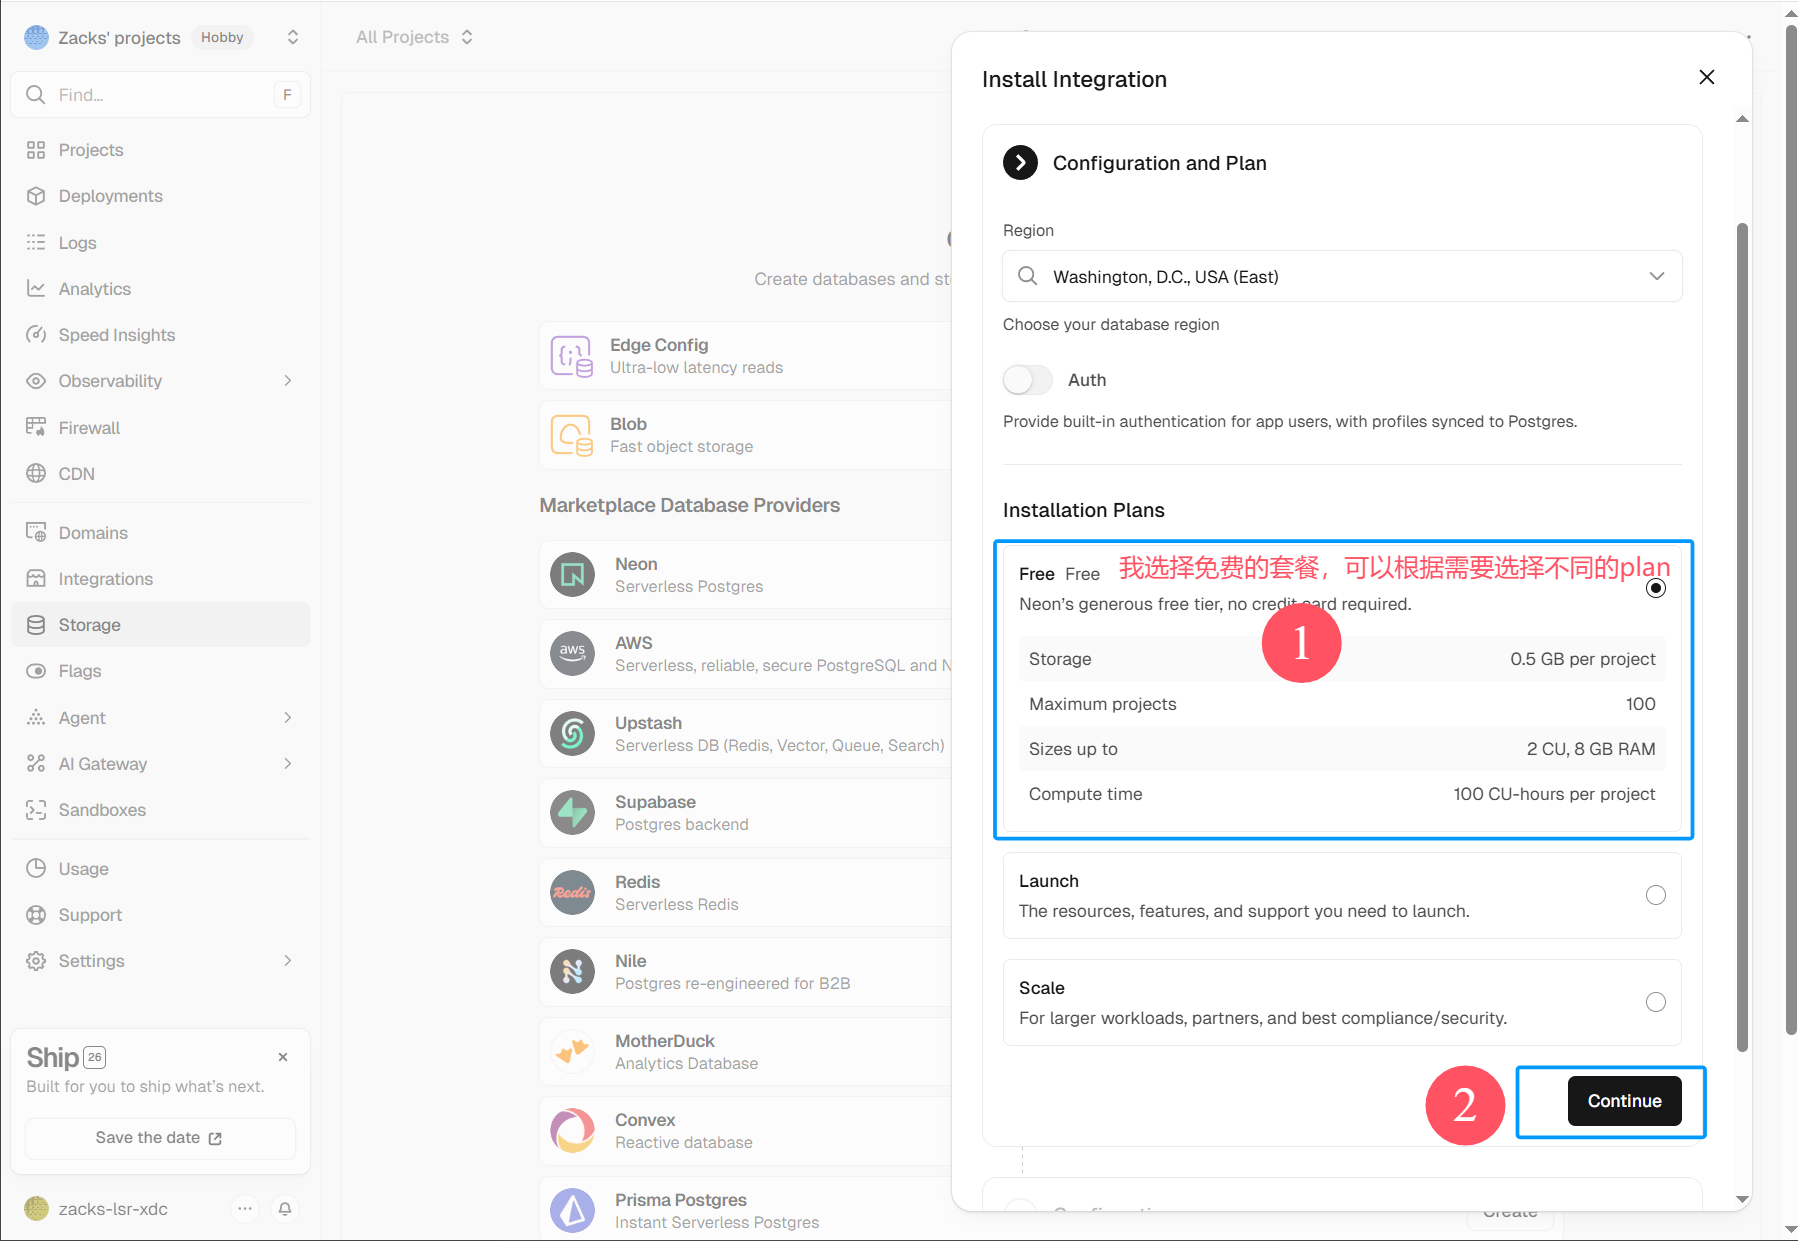1798x1241 pixels.
Task: Click the notifications bell icon
Action: click(x=285, y=1209)
